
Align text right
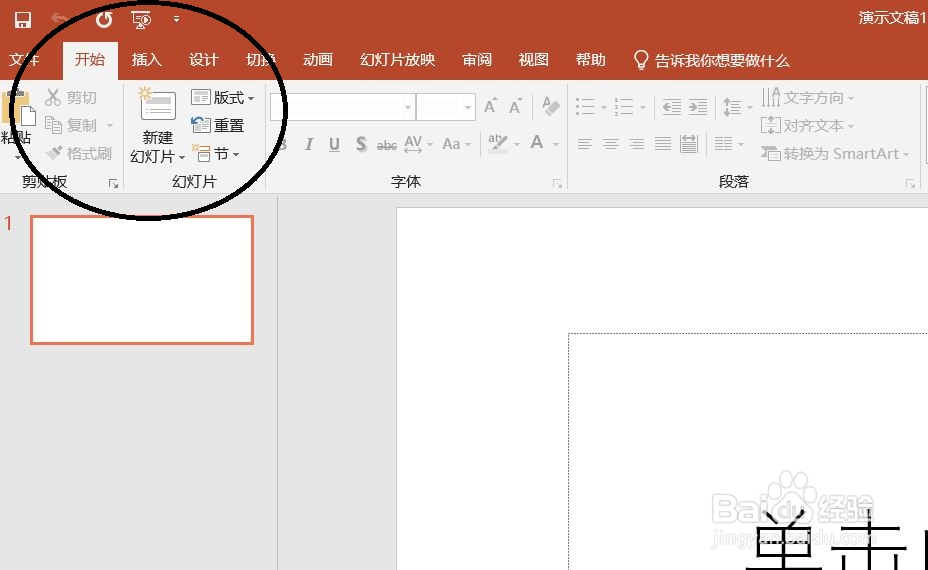click(x=637, y=143)
